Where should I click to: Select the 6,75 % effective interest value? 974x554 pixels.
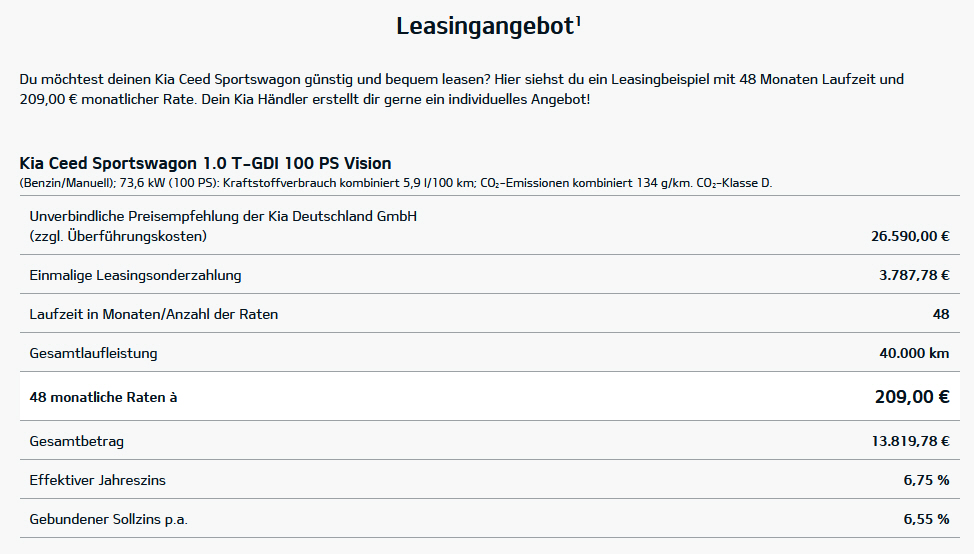pos(926,480)
